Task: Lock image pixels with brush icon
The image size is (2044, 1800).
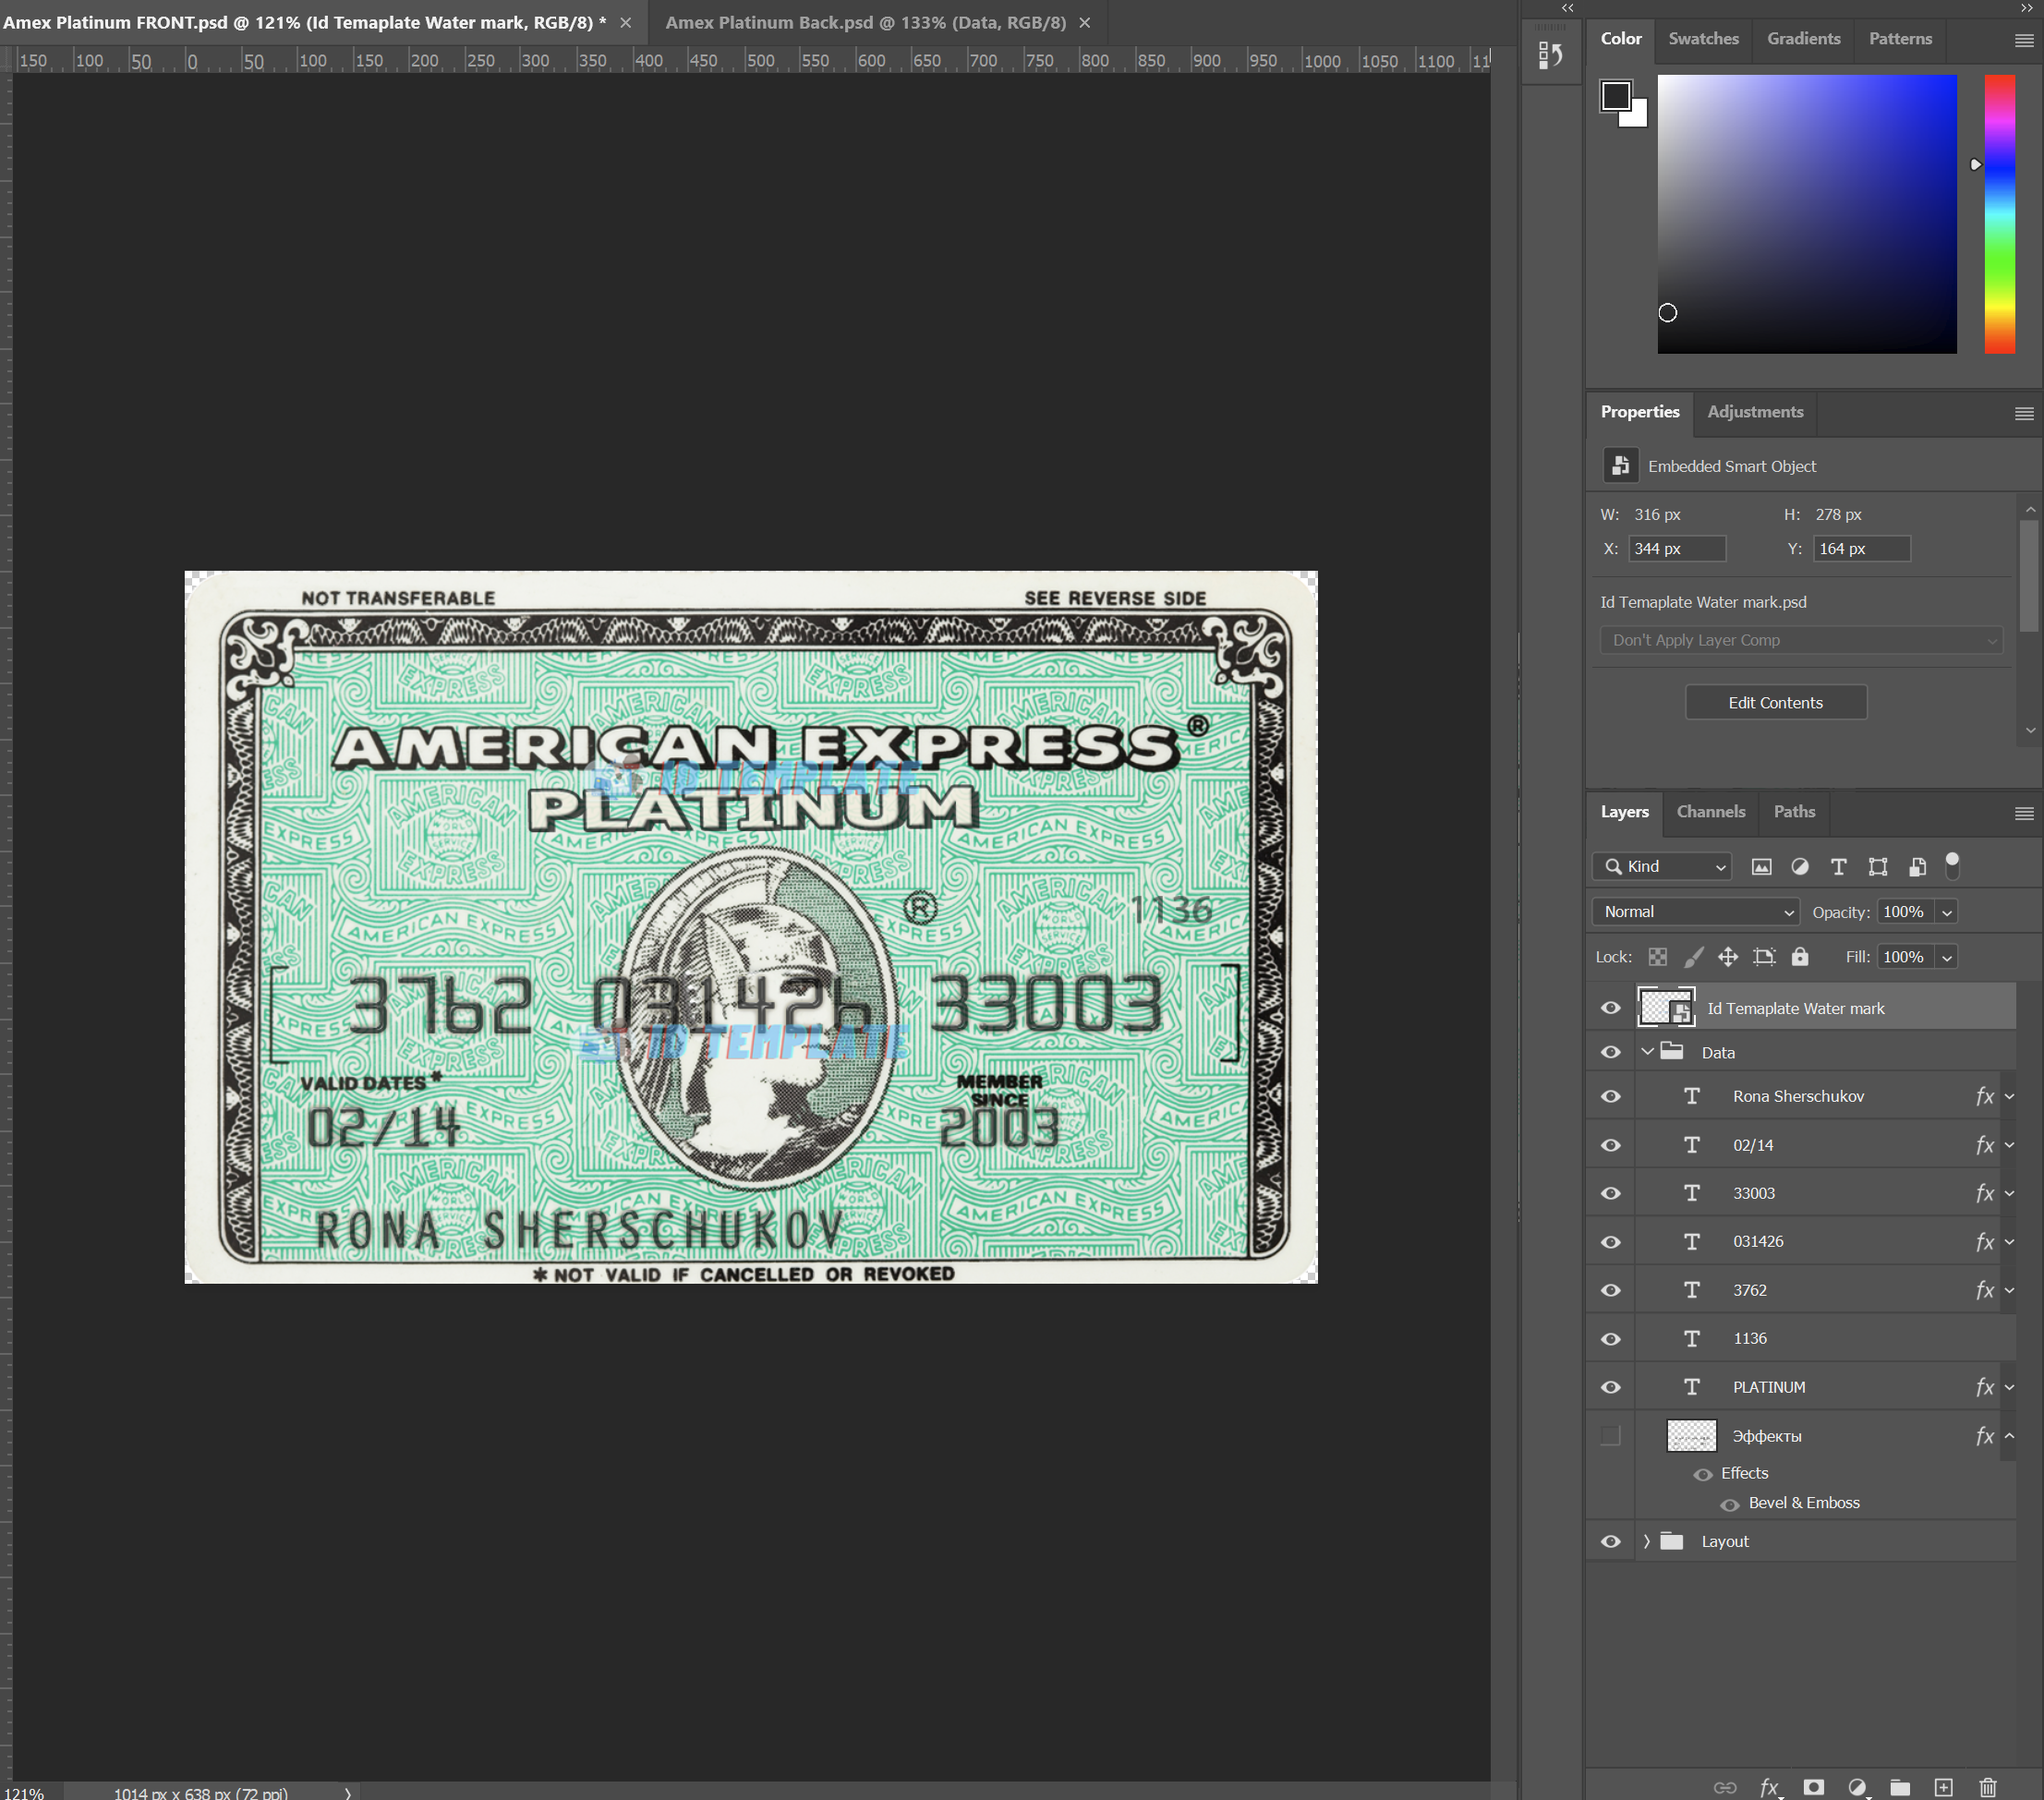Action: 1693,957
